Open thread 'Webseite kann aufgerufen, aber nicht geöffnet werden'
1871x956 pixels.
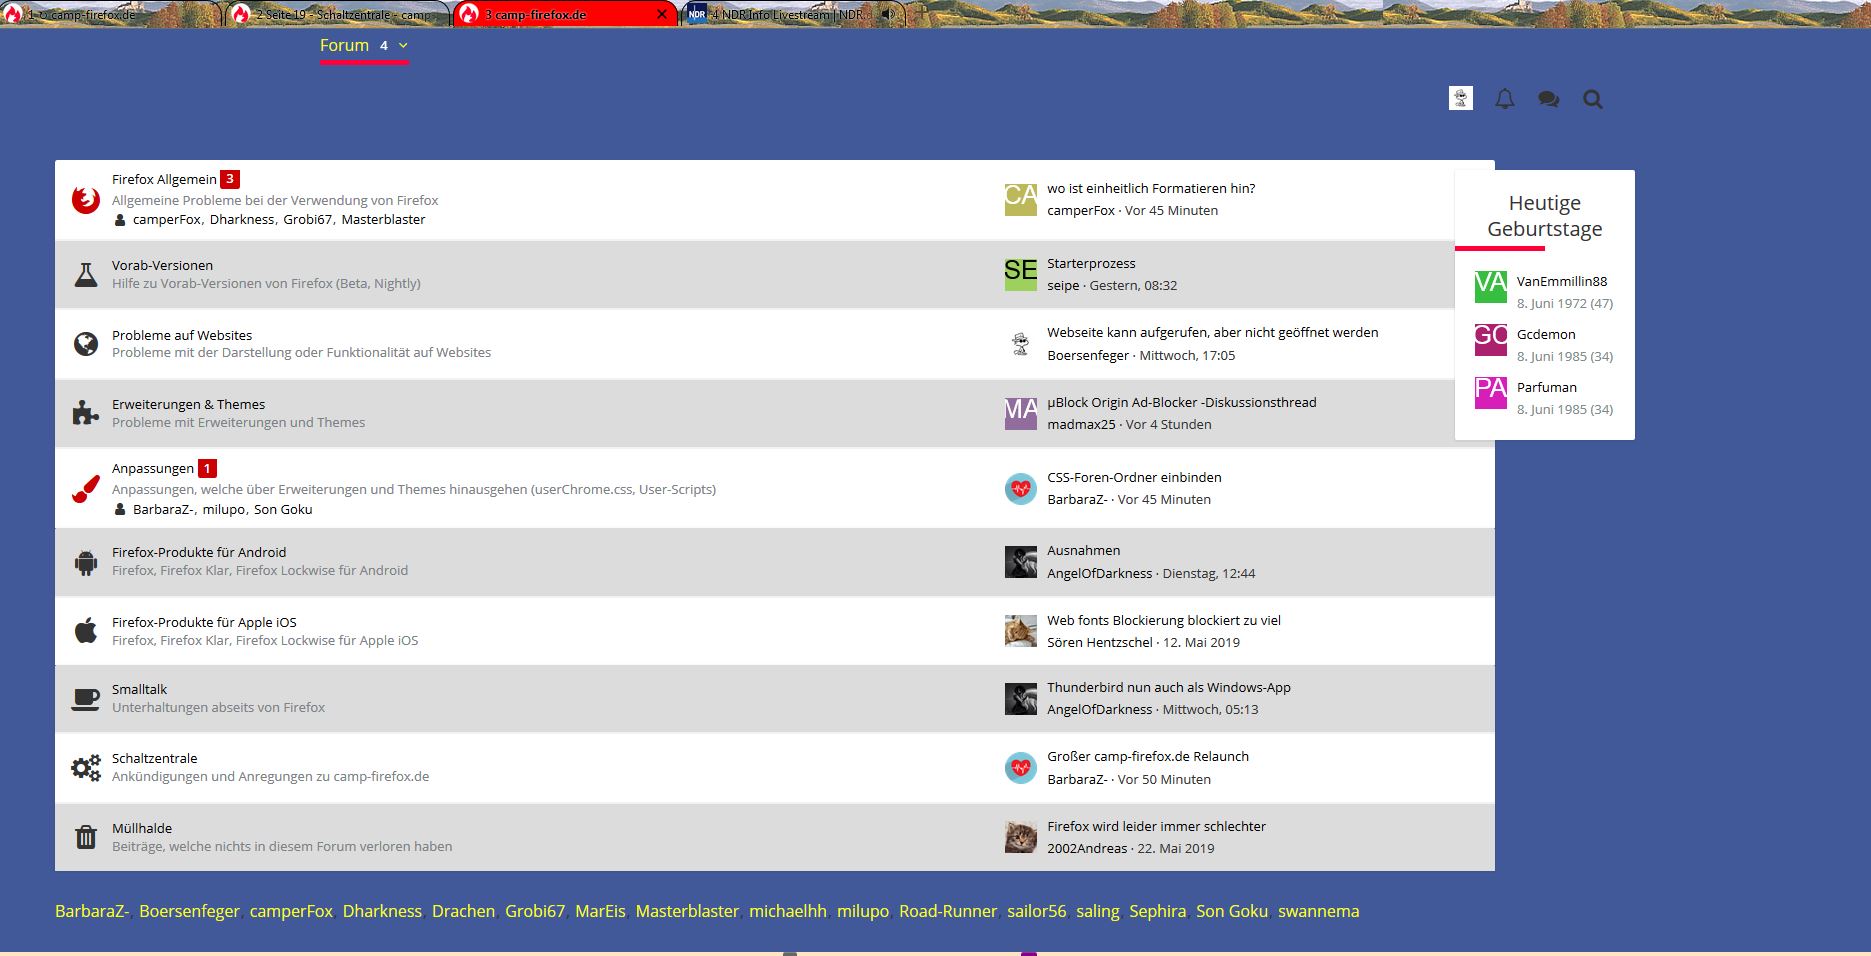(1213, 332)
